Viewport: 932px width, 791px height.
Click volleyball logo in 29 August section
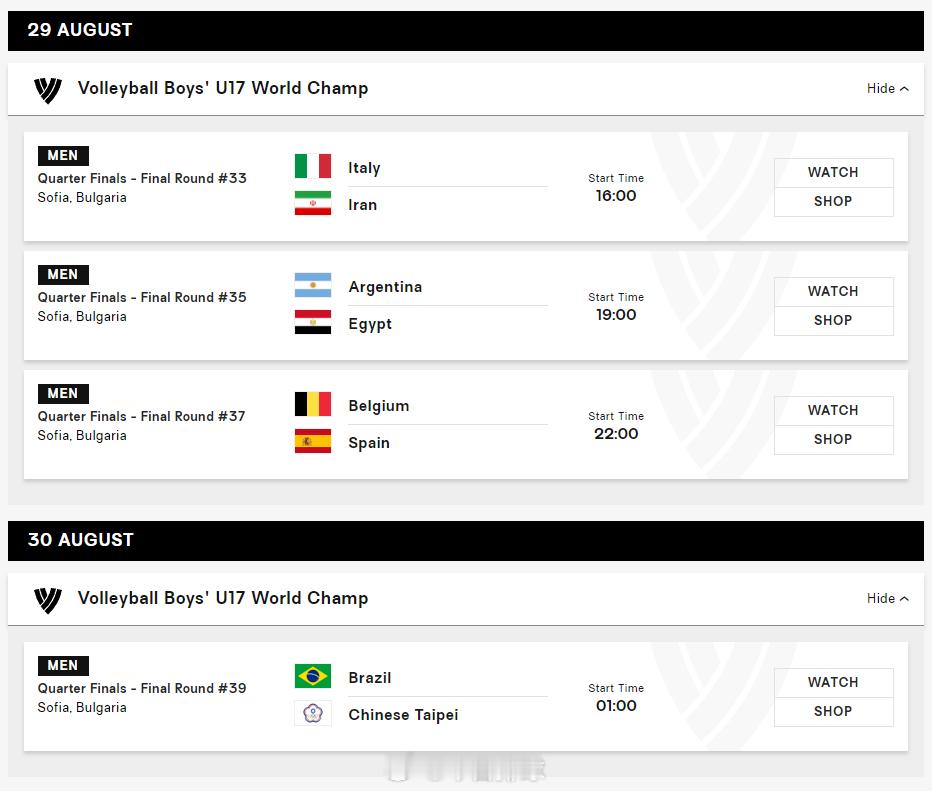coord(48,90)
